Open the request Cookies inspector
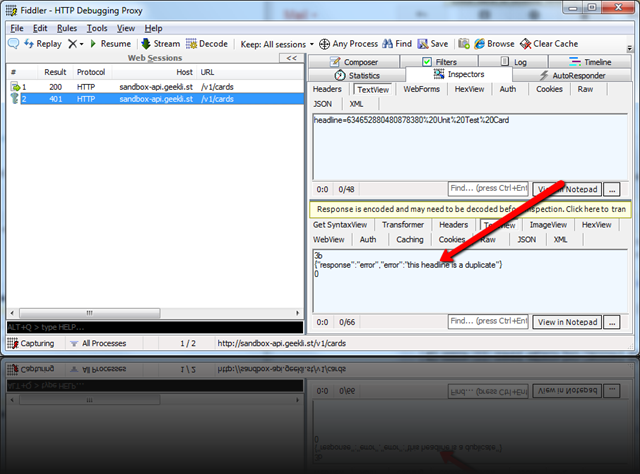This screenshot has height=474, width=640. click(x=549, y=89)
